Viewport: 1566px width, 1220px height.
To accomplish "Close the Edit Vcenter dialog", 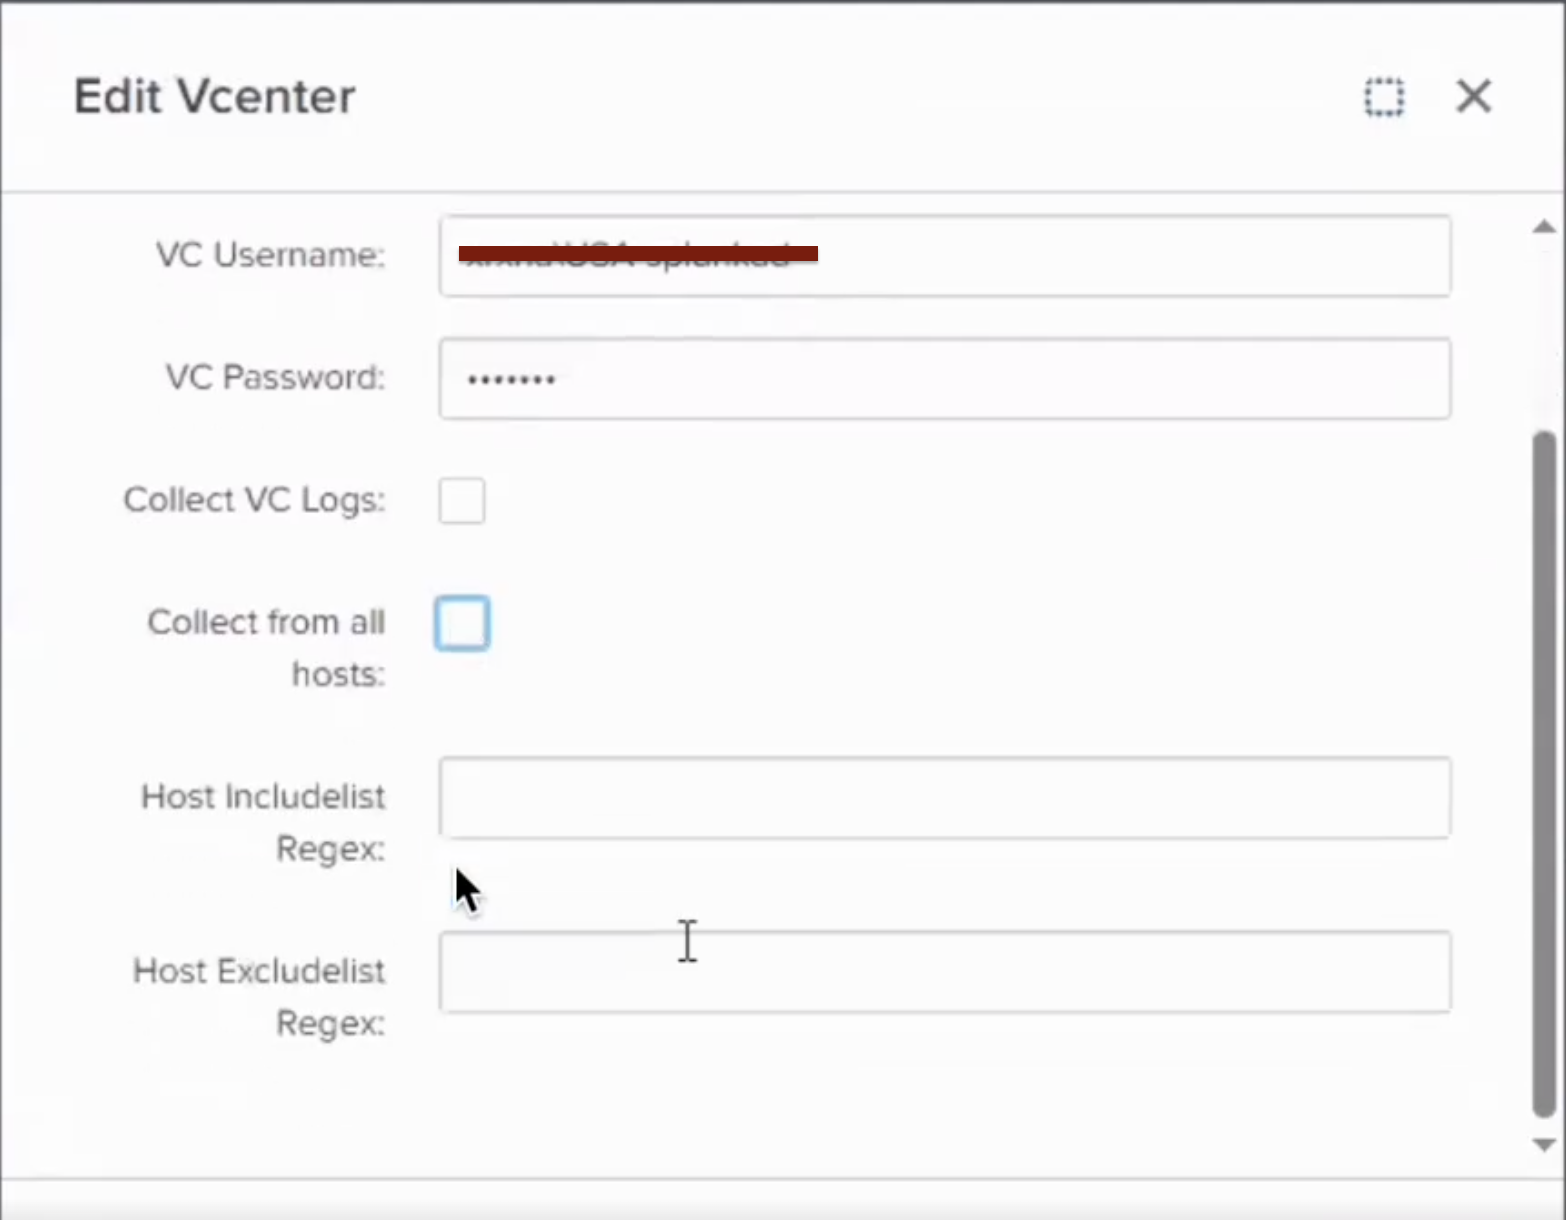I will [x=1473, y=96].
